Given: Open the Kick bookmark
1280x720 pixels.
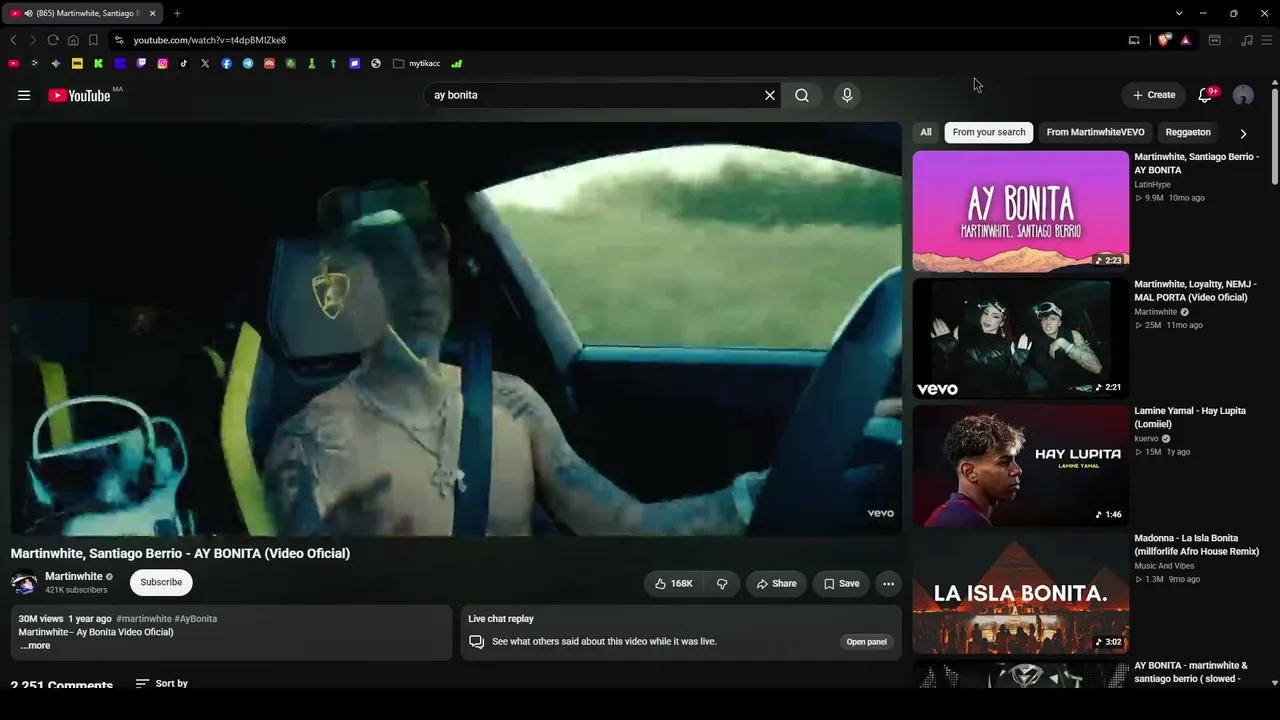Looking at the screenshot, I should coord(98,63).
